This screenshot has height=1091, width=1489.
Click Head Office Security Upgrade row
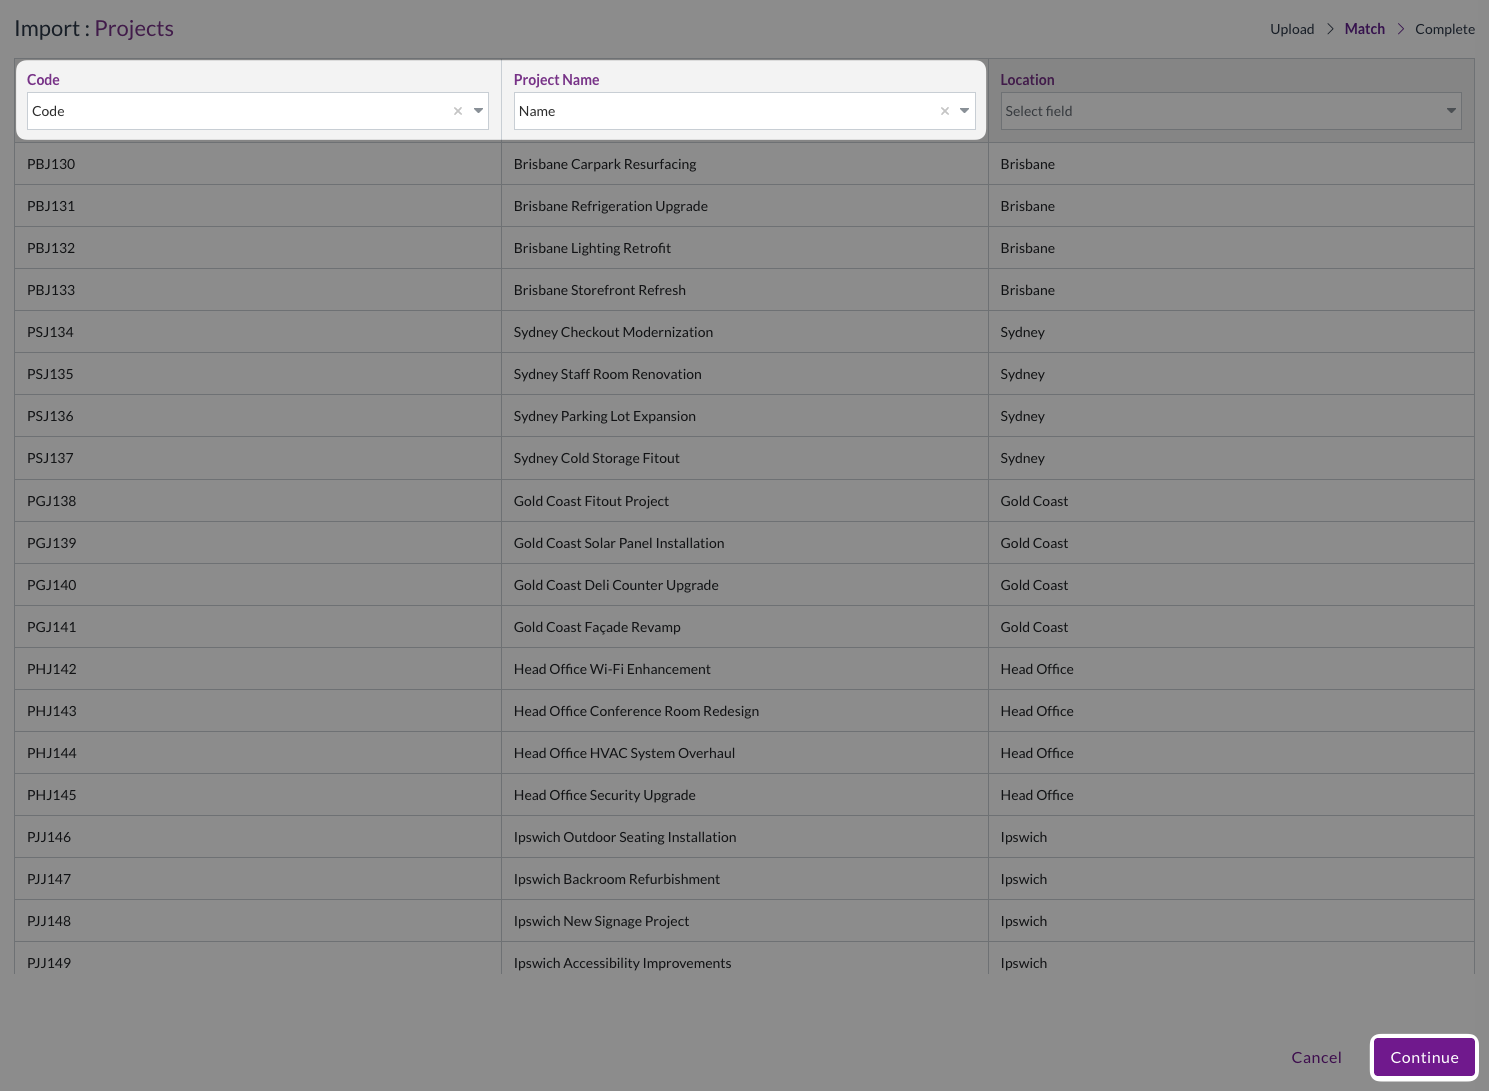[x=604, y=795]
